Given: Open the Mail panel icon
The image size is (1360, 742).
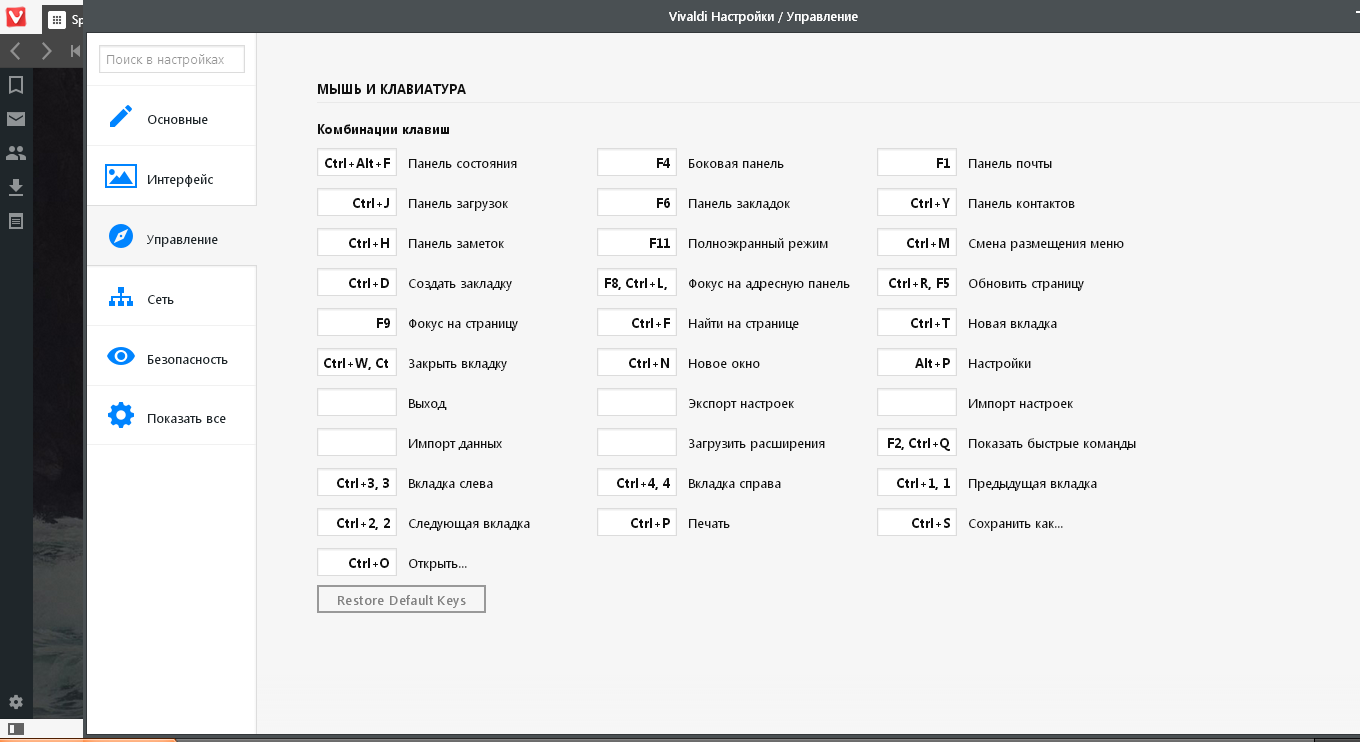Looking at the screenshot, I should [16, 119].
